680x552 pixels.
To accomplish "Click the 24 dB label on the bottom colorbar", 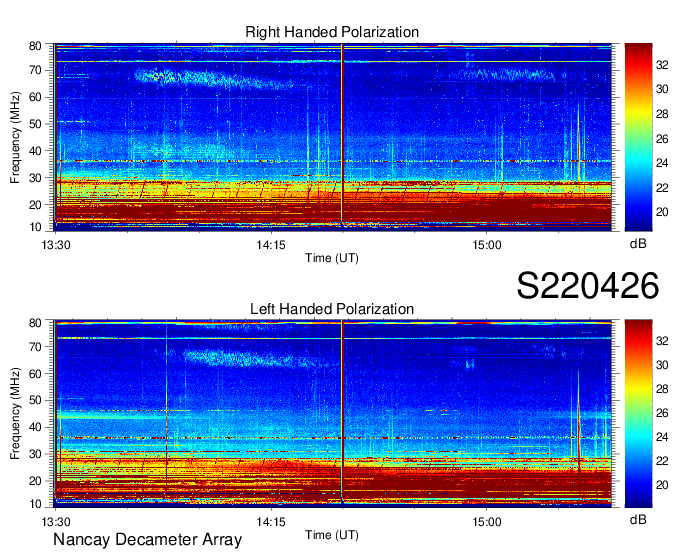I will pyautogui.click(x=662, y=437).
